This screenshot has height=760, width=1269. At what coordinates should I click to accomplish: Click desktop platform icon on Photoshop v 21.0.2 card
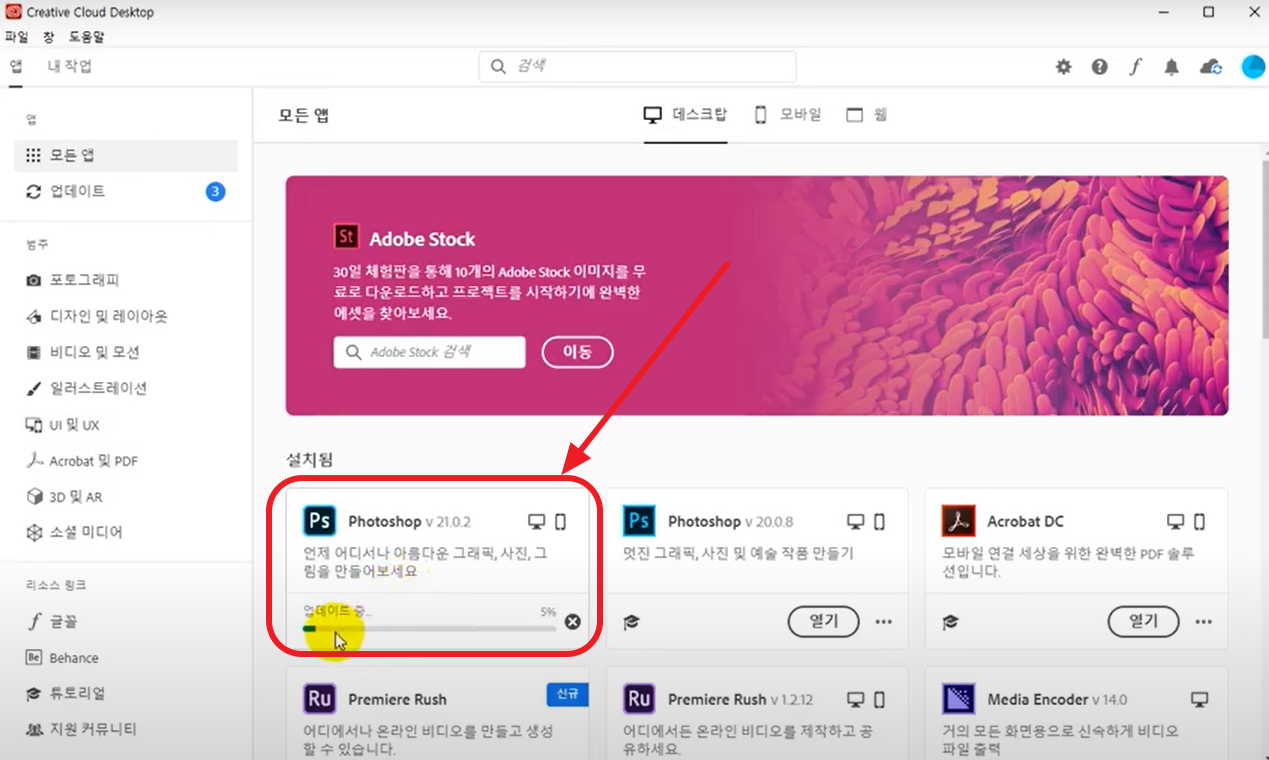[537, 522]
